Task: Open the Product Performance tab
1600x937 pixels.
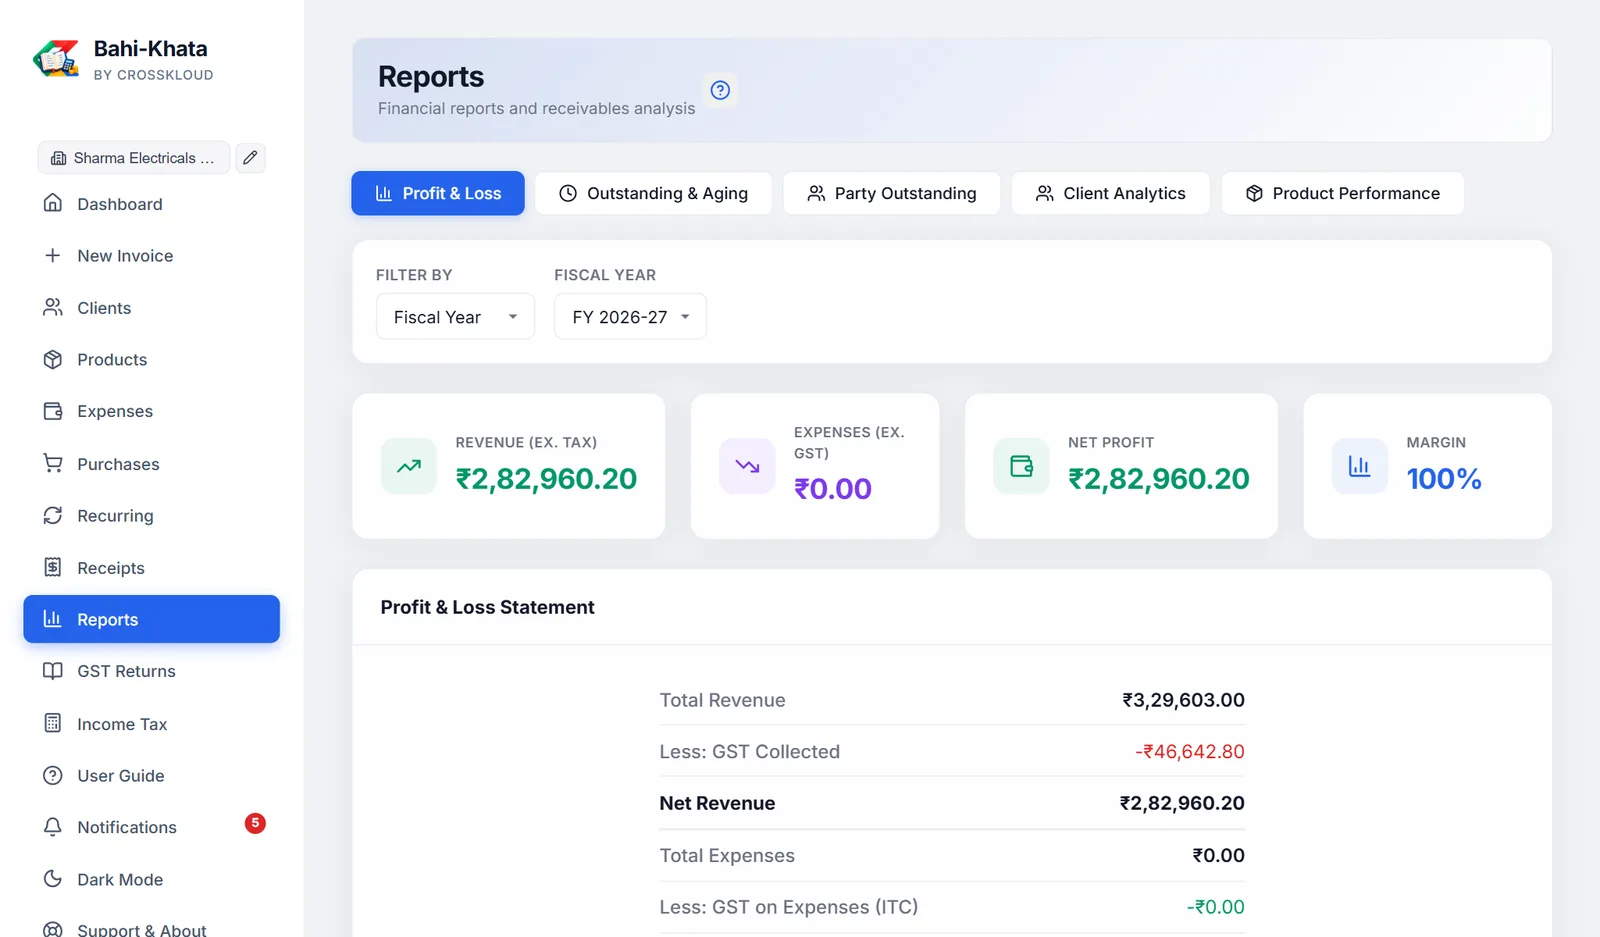Action: (1342, 193)
